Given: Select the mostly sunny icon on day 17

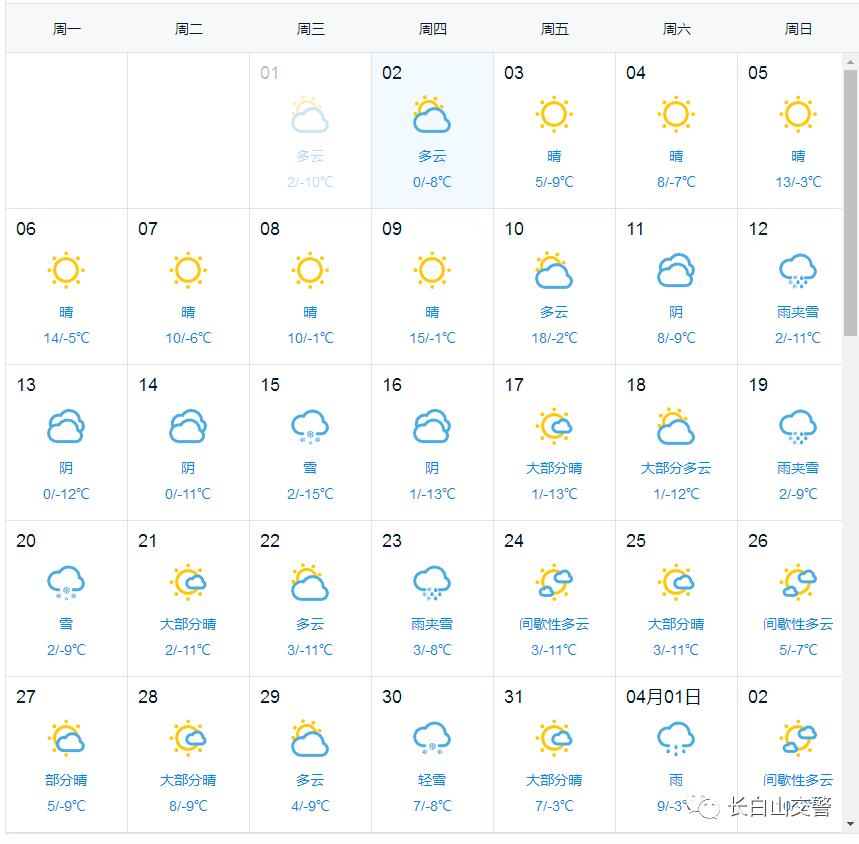Looking at the screenshot, I should (x=554, y=427).
